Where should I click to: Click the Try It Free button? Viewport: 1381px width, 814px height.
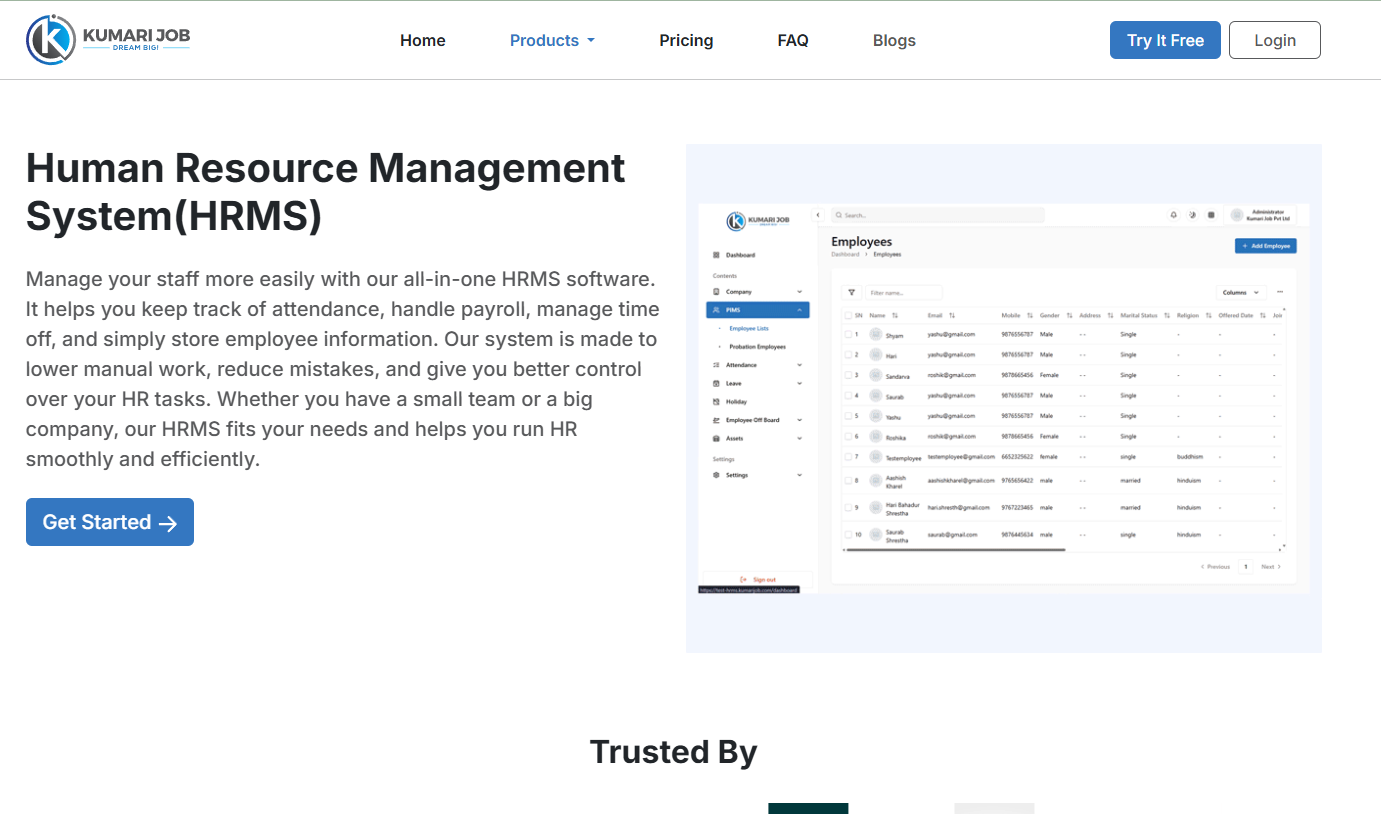pyautogui.click(x=1165, y=40)
